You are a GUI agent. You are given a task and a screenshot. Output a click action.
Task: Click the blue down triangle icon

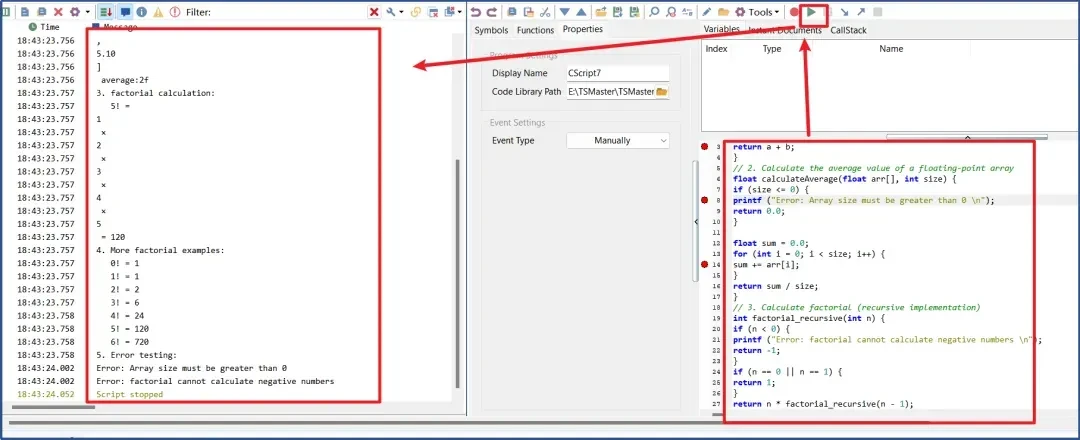(x=565, y=12)
